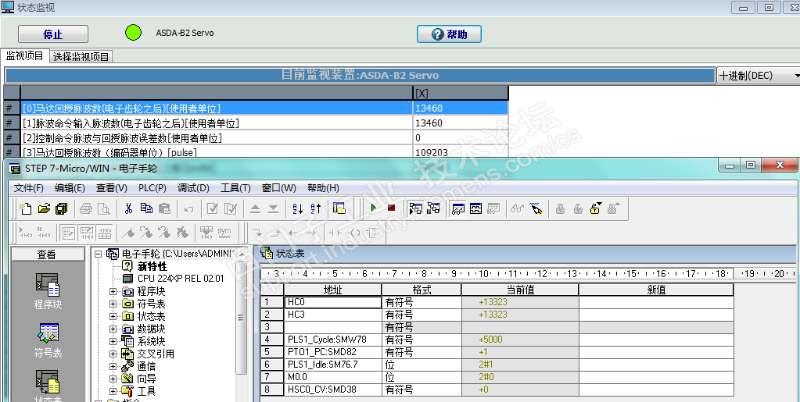This screenshot has width=800, height=402.
Task: Put PLC in STOP with red square icon
Action: pos(391,208)
